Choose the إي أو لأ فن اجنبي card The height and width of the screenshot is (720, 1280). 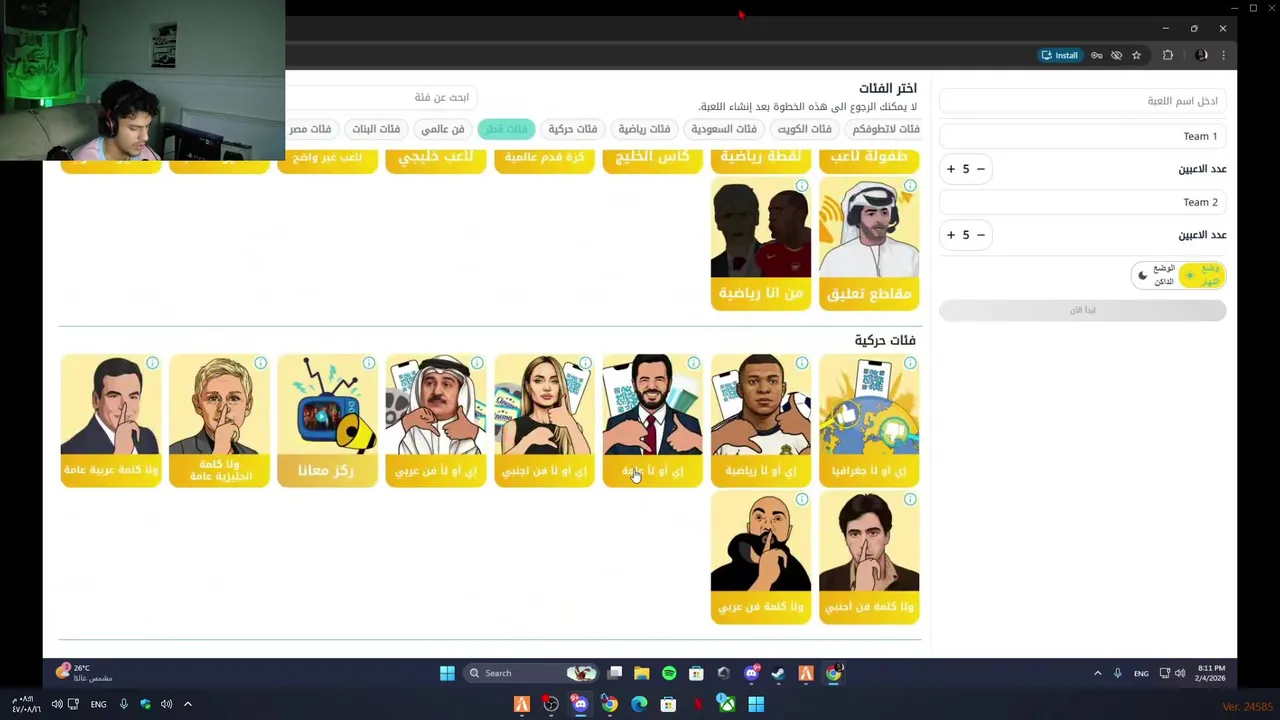point(544,421)
